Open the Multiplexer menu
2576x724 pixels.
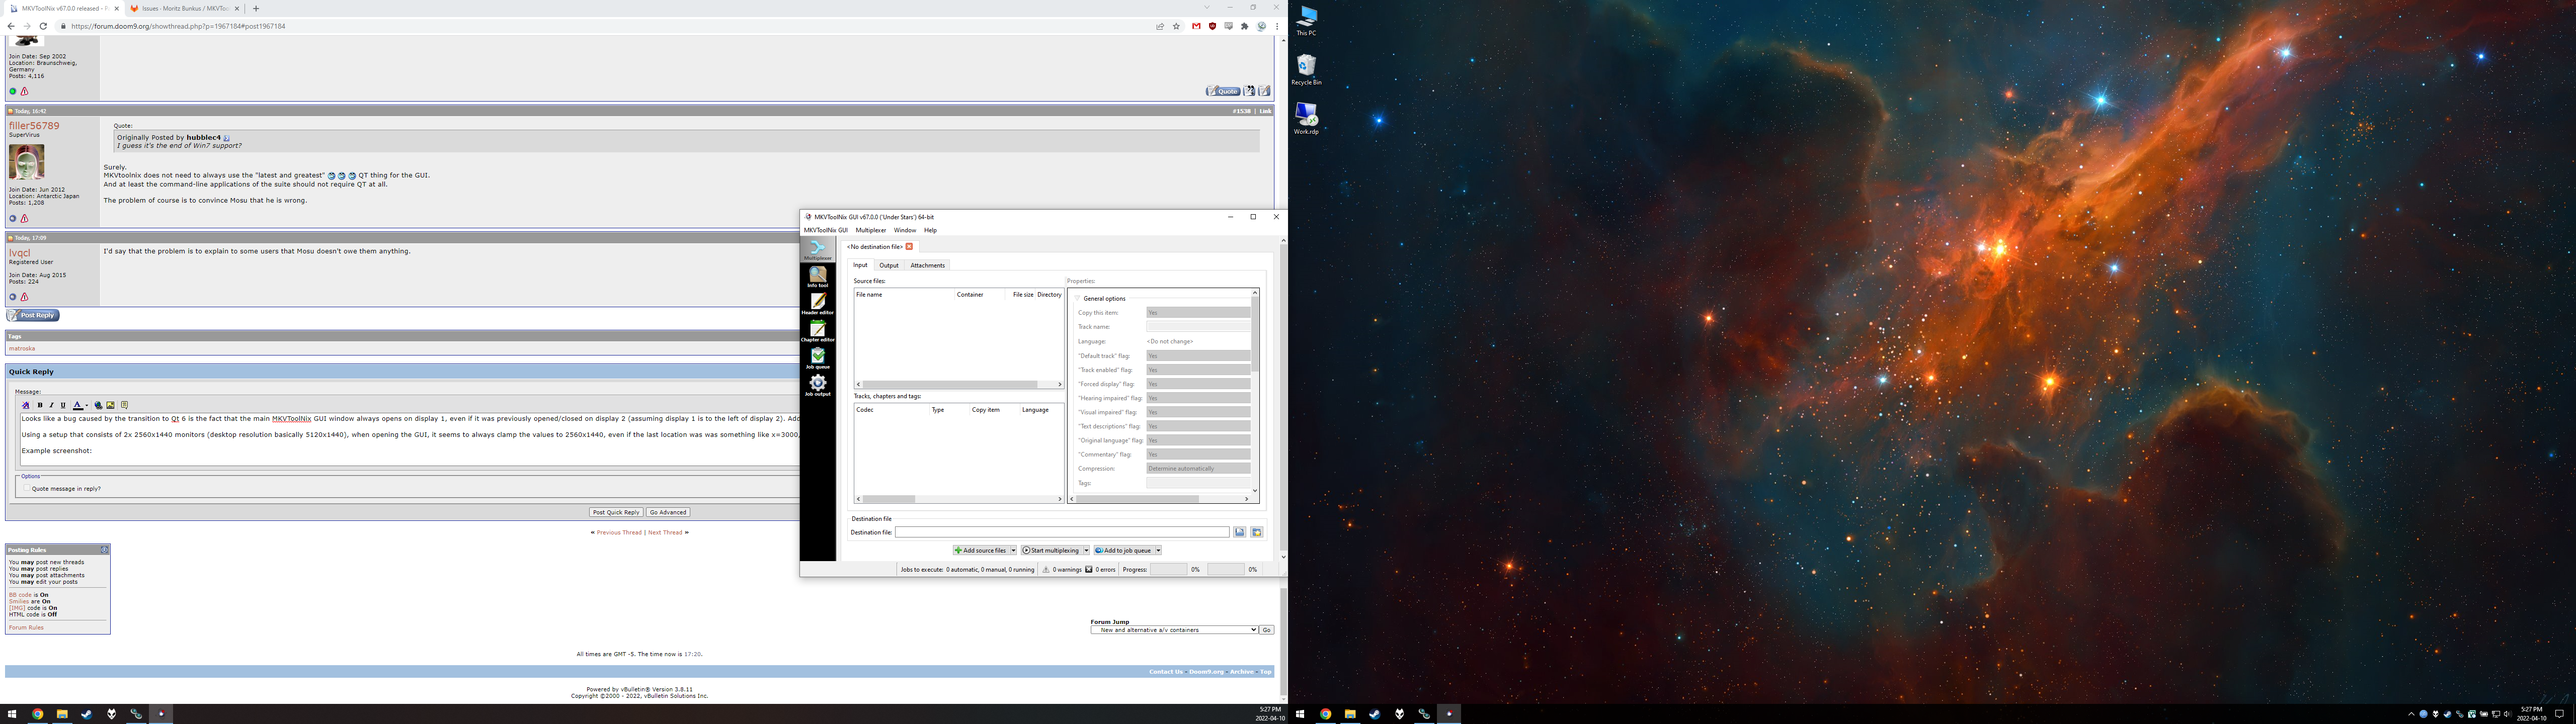(x=870, y=230)
